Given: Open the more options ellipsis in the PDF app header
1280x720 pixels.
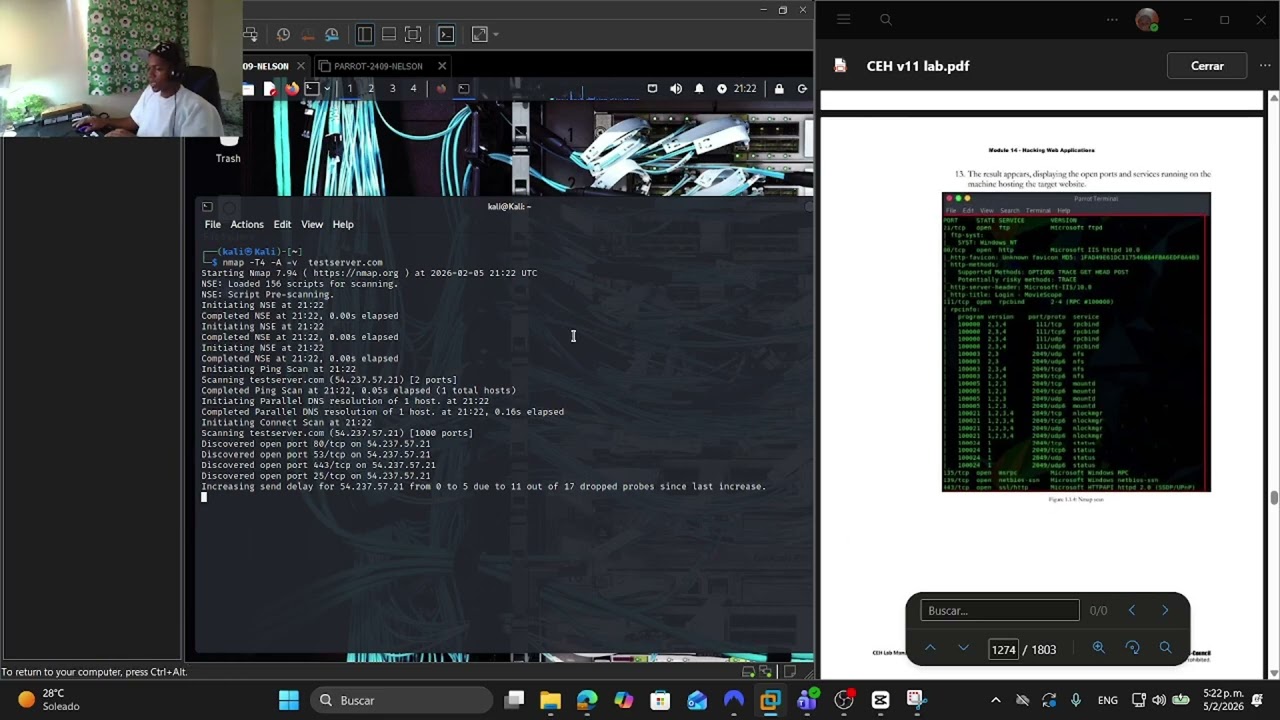Looking at the screenshot, I should (x=1112, y=19).
